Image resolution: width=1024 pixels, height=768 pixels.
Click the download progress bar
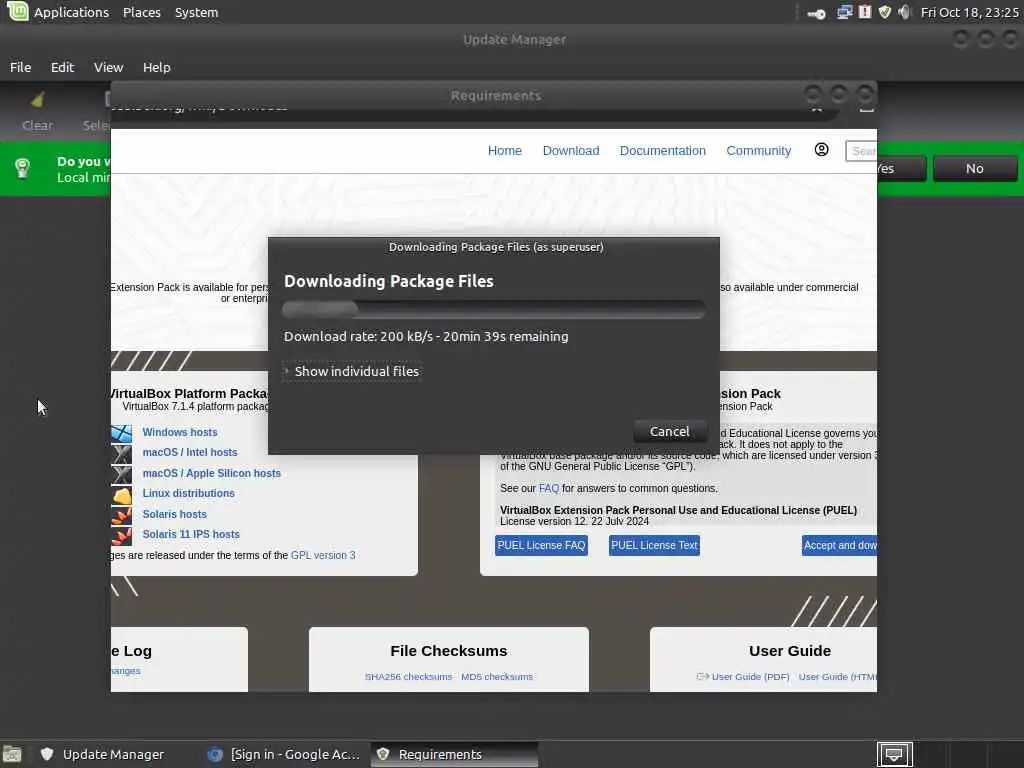pyautogui.click(x=494, y=309)
